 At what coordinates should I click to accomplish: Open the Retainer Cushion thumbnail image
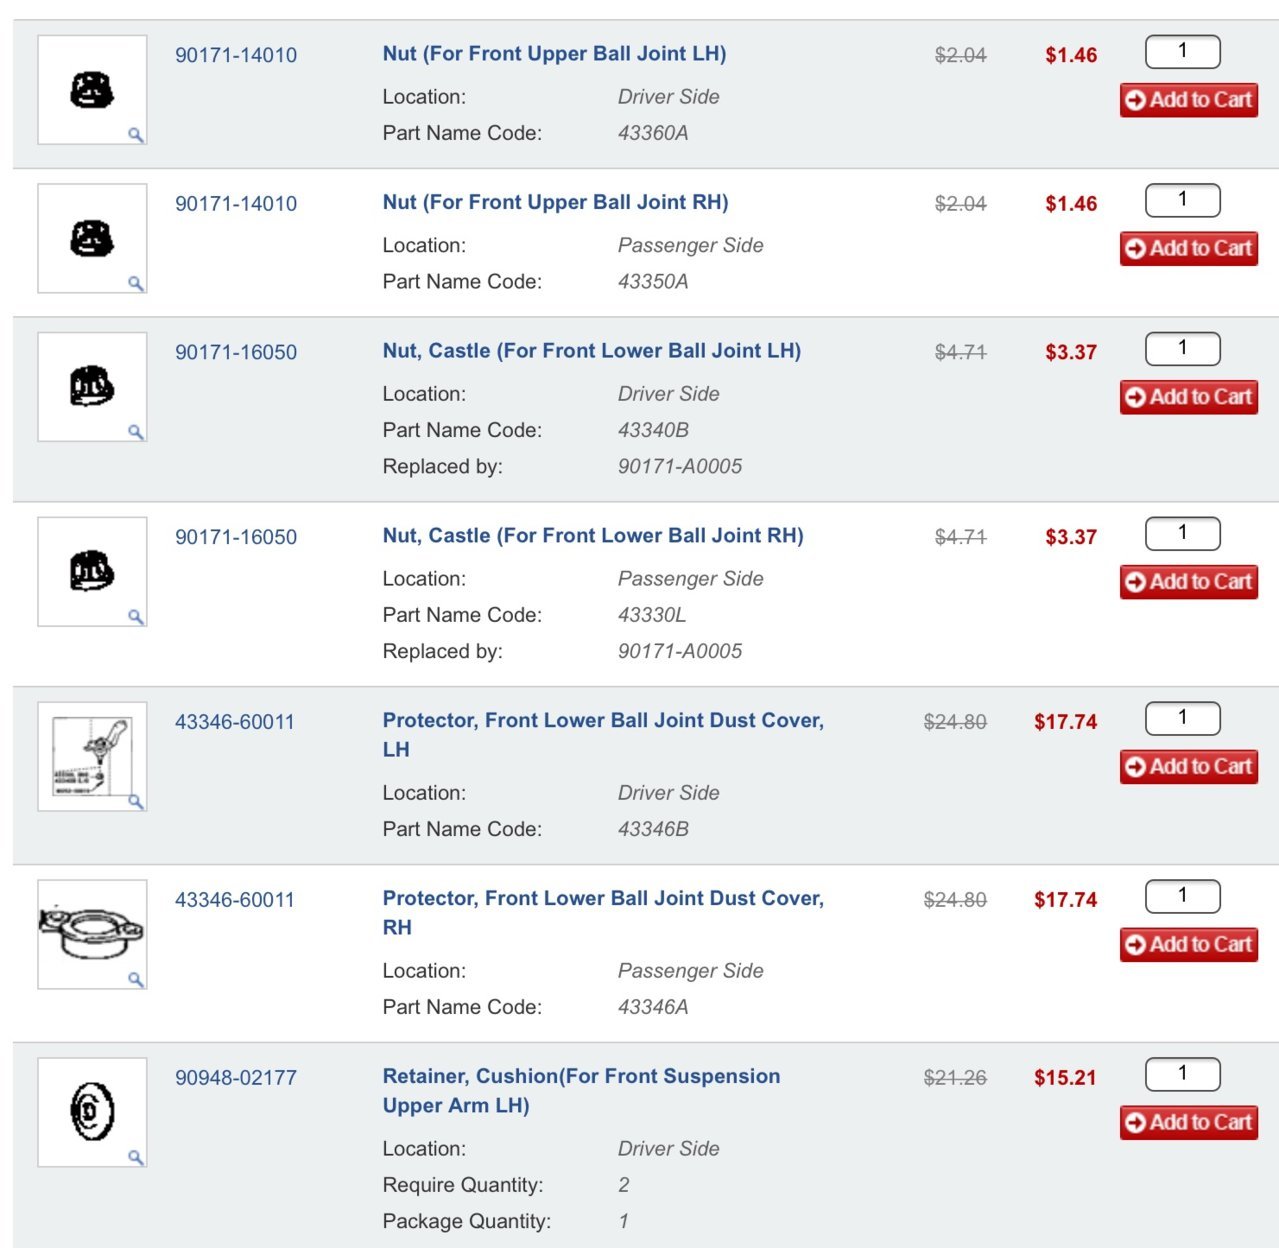tap(92, 1112)
